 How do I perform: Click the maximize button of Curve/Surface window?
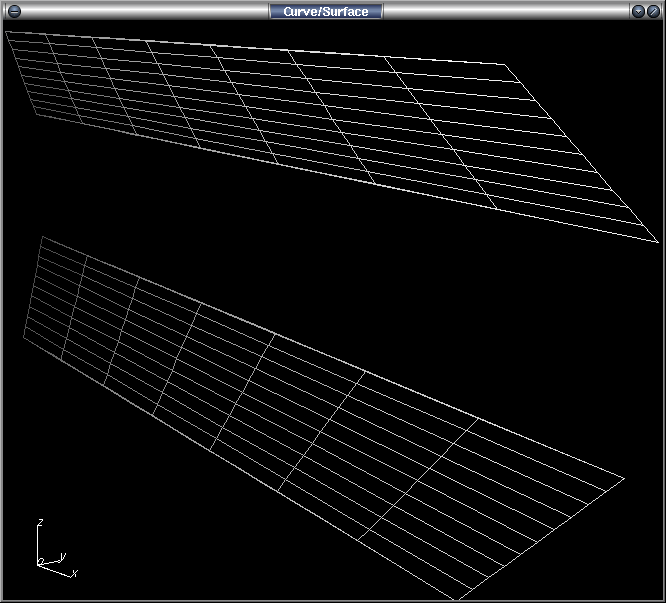pos(653,11)
